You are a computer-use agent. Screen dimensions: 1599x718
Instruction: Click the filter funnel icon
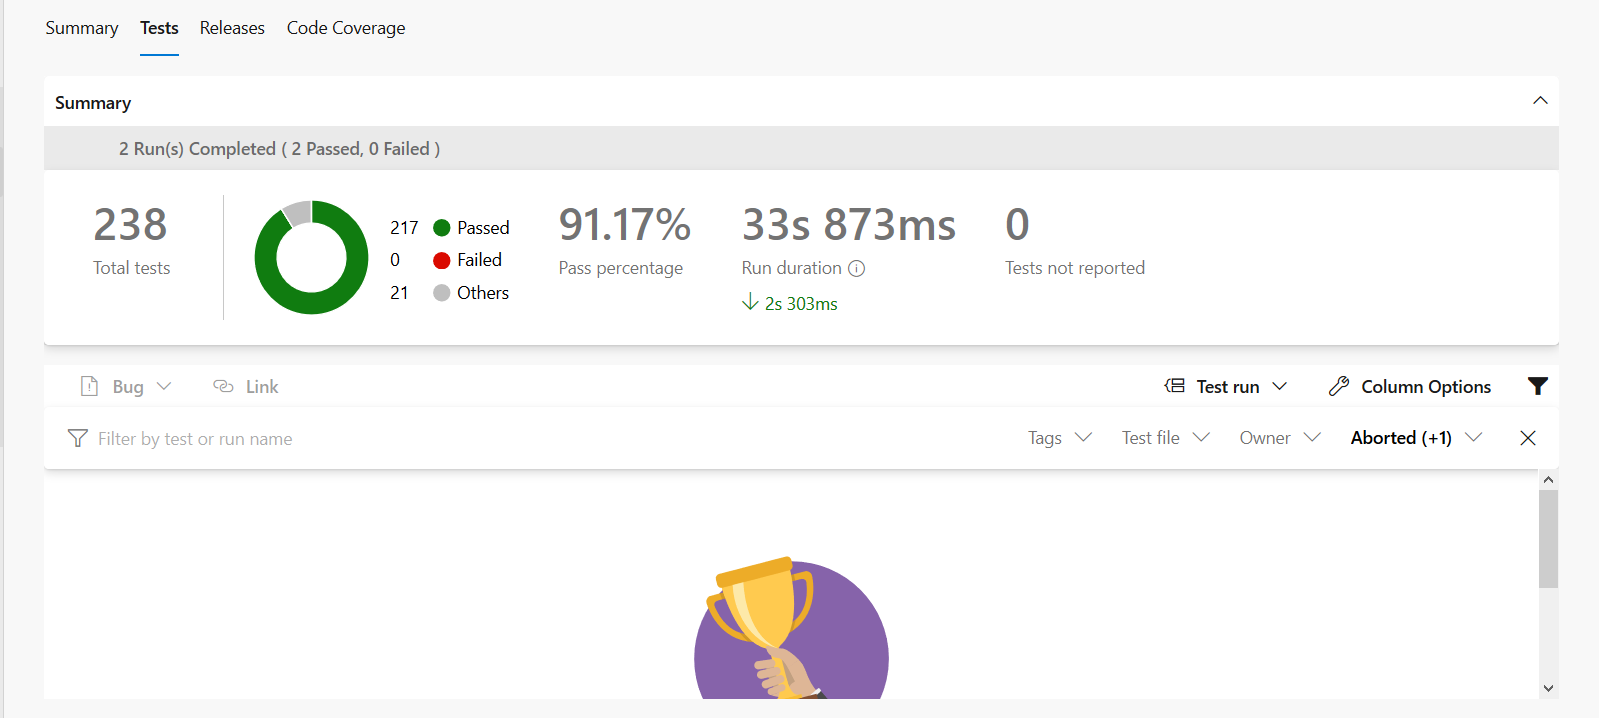coord(1537,386)
